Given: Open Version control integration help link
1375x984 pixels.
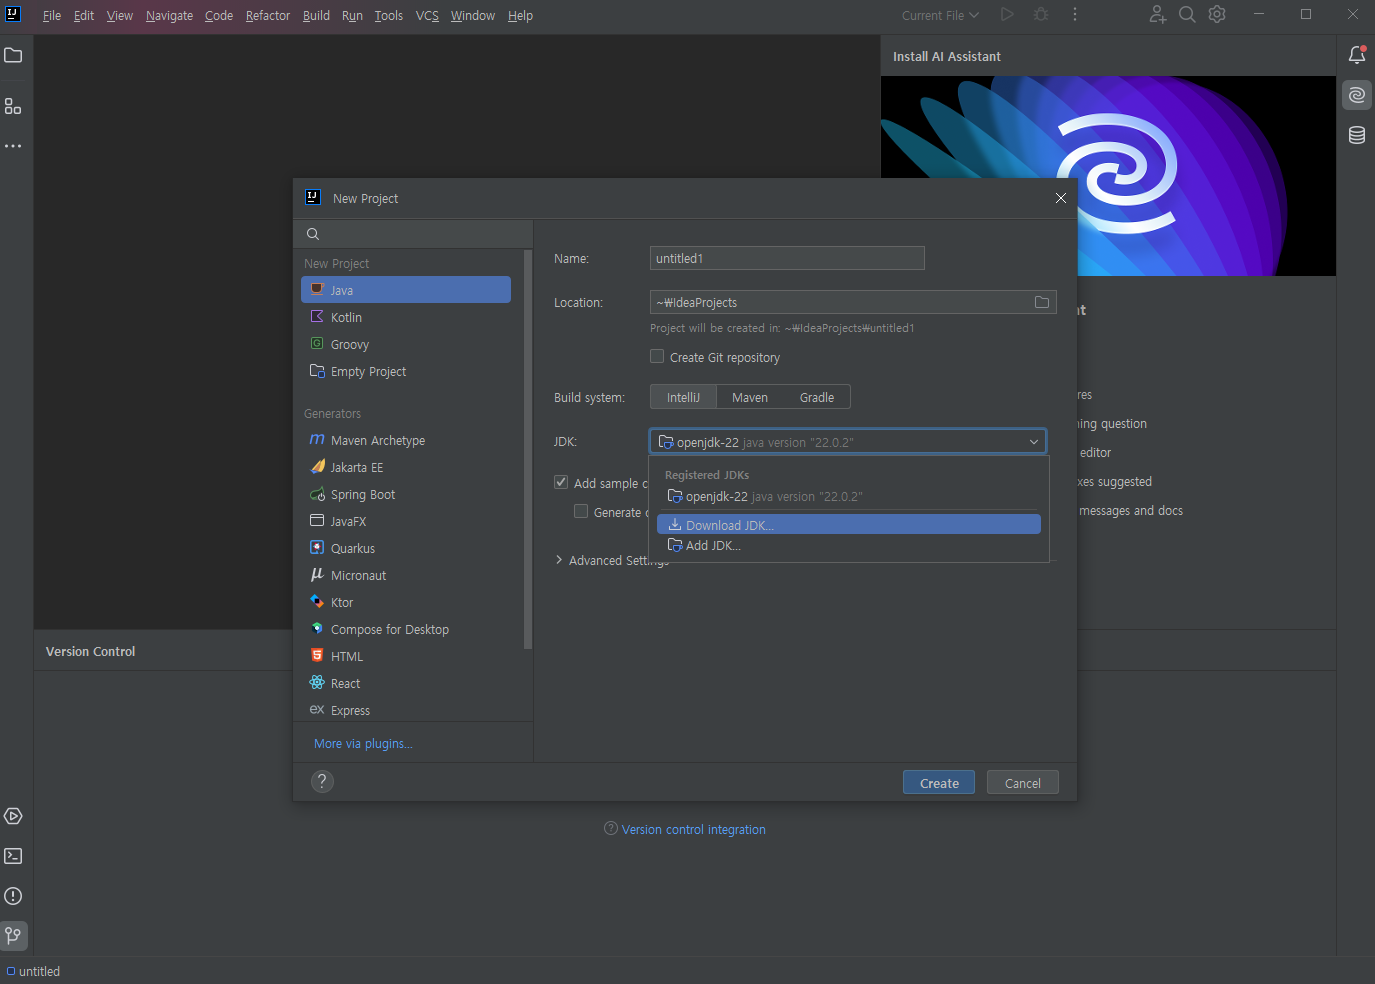Looking at the screenshot, I should click(x=693, y=829).
